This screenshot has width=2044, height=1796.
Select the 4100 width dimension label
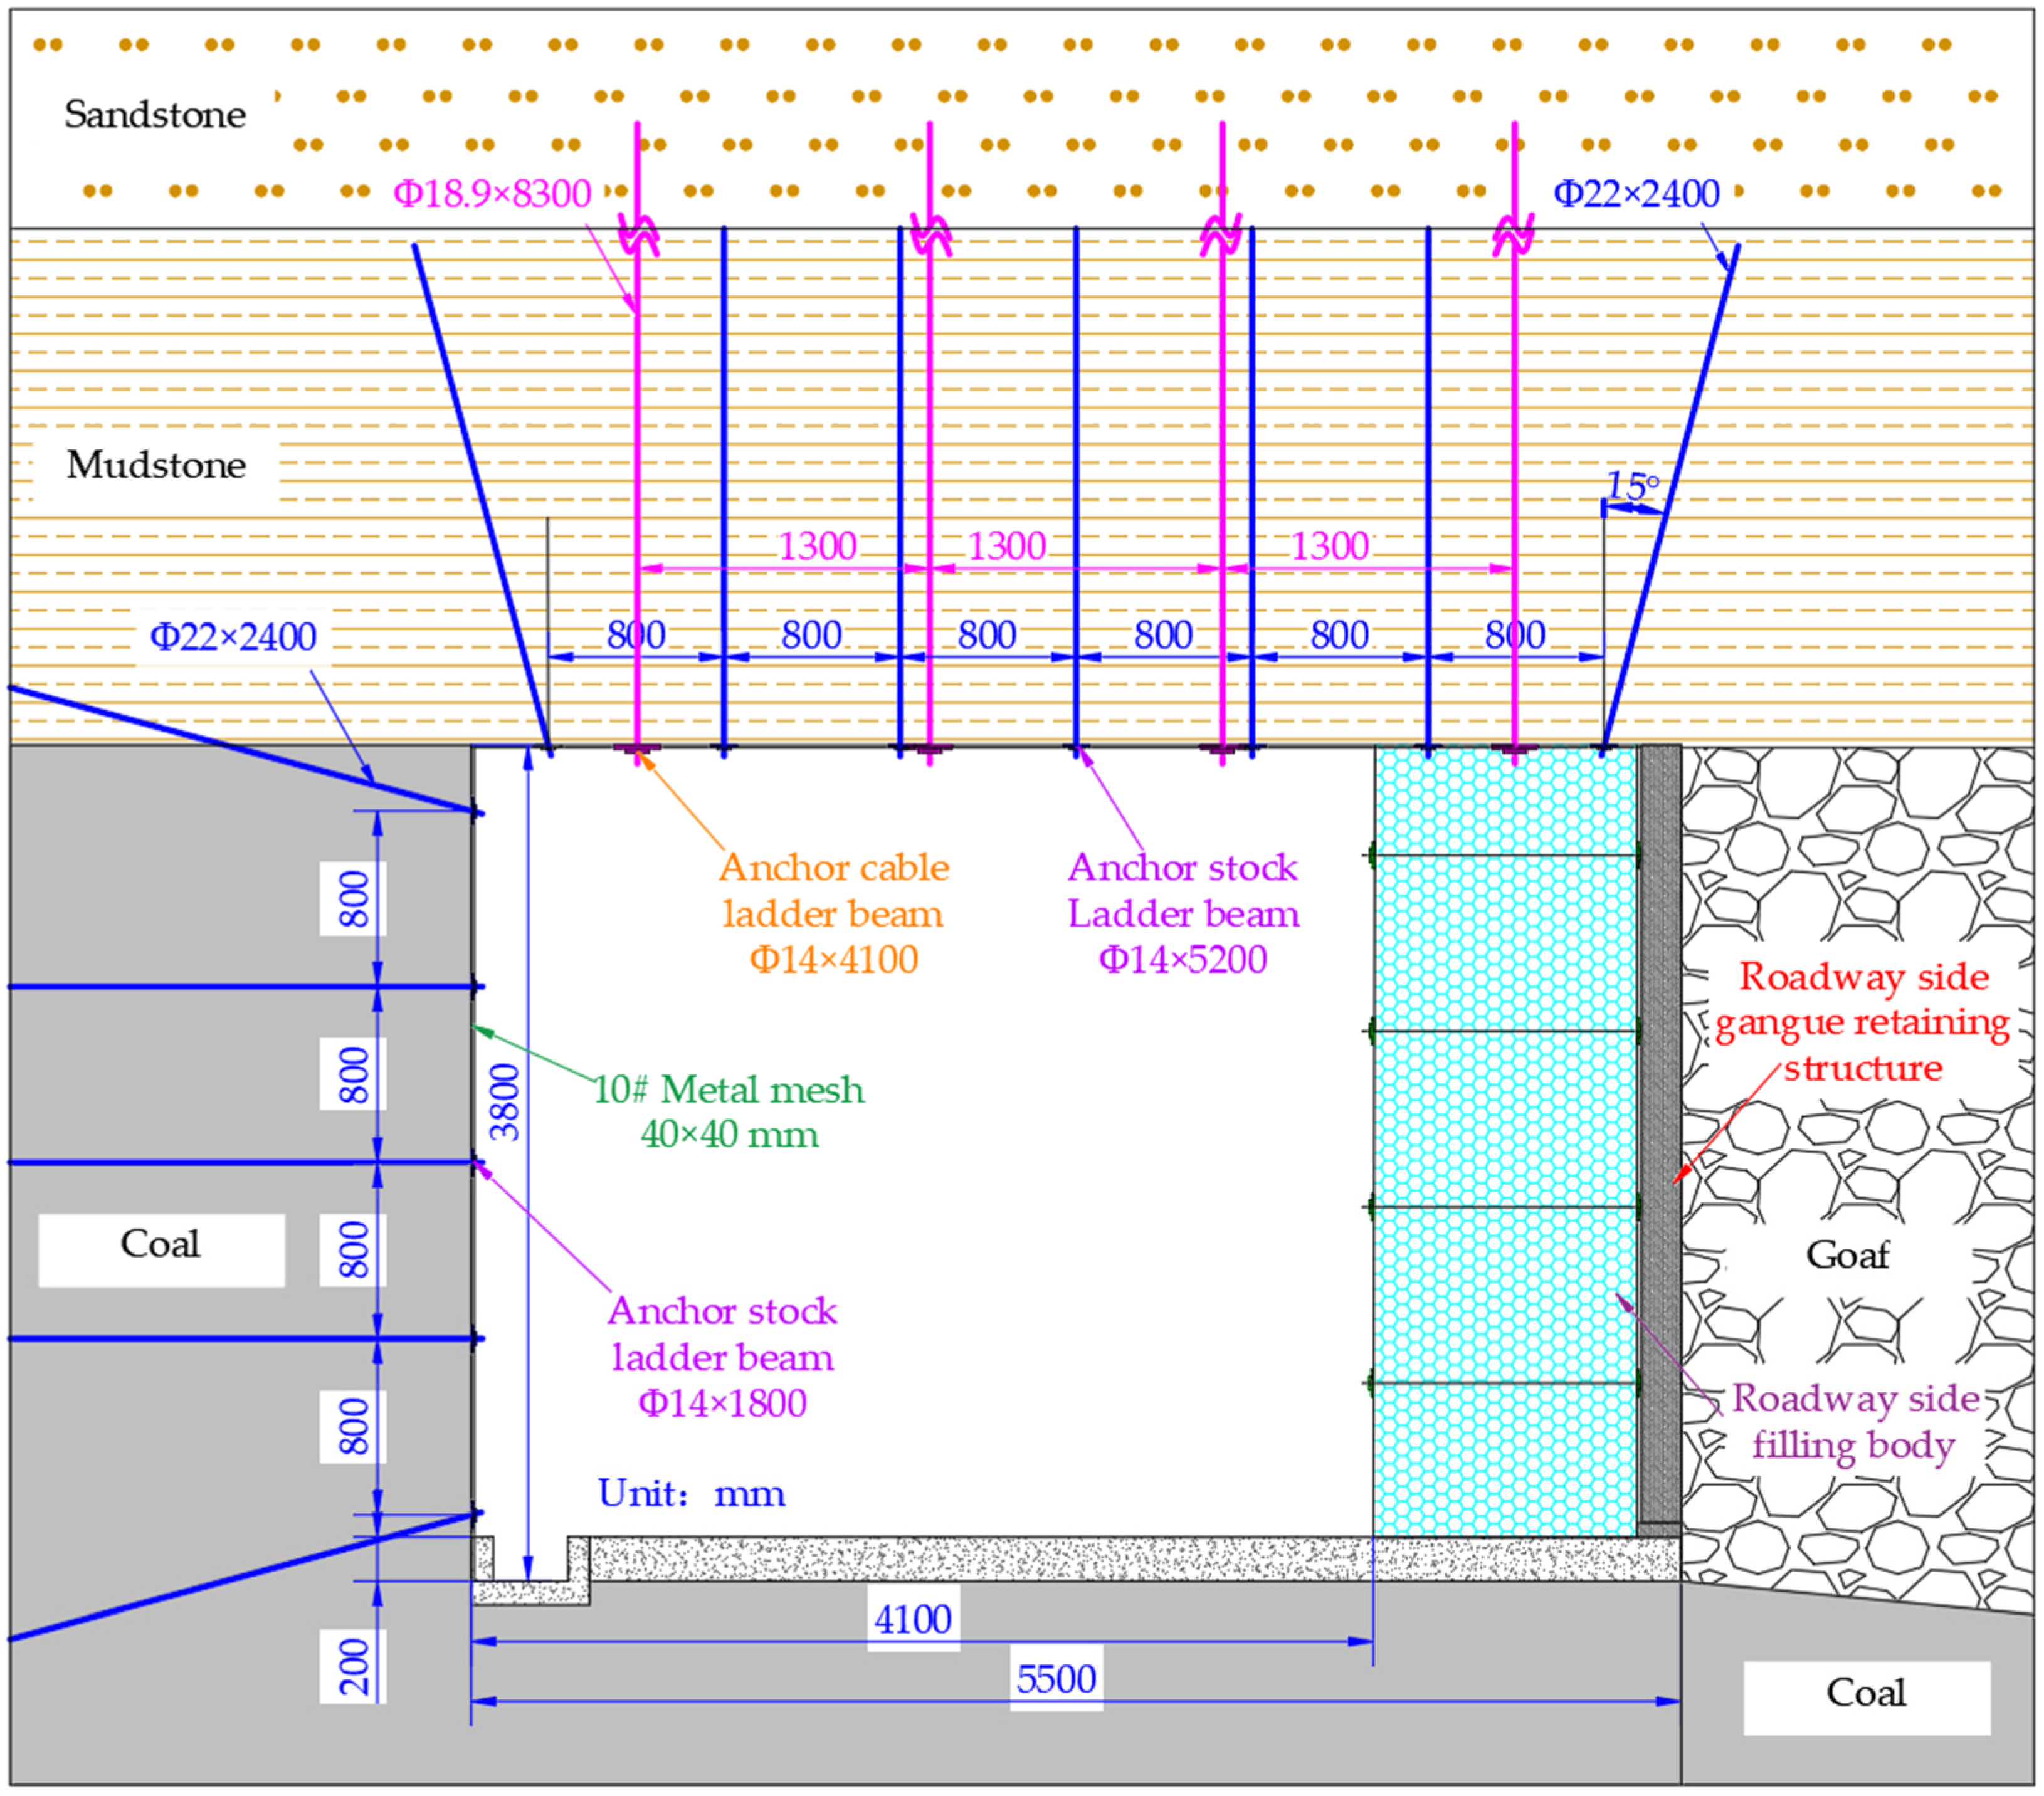912,1620
